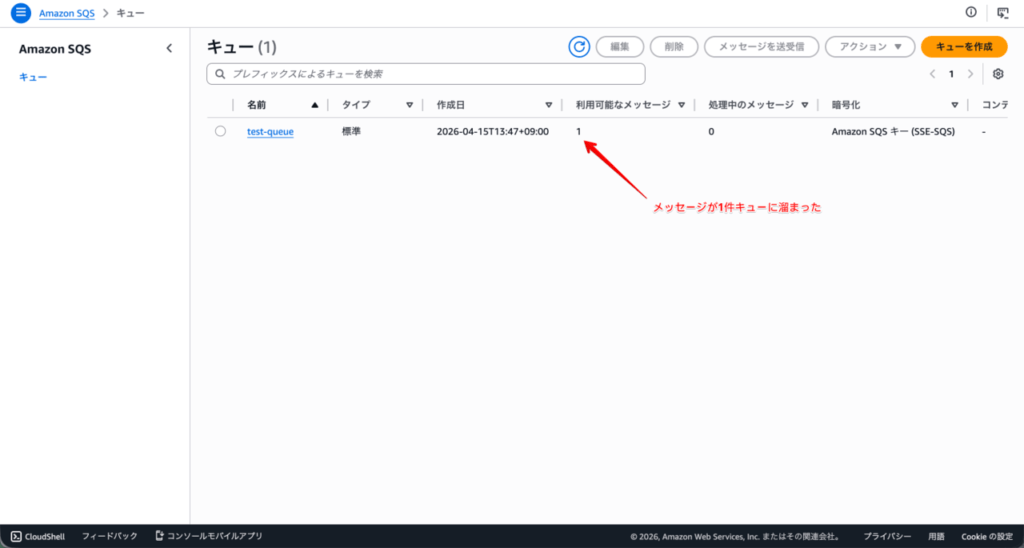Click the in-flight messages value 0

711,131
